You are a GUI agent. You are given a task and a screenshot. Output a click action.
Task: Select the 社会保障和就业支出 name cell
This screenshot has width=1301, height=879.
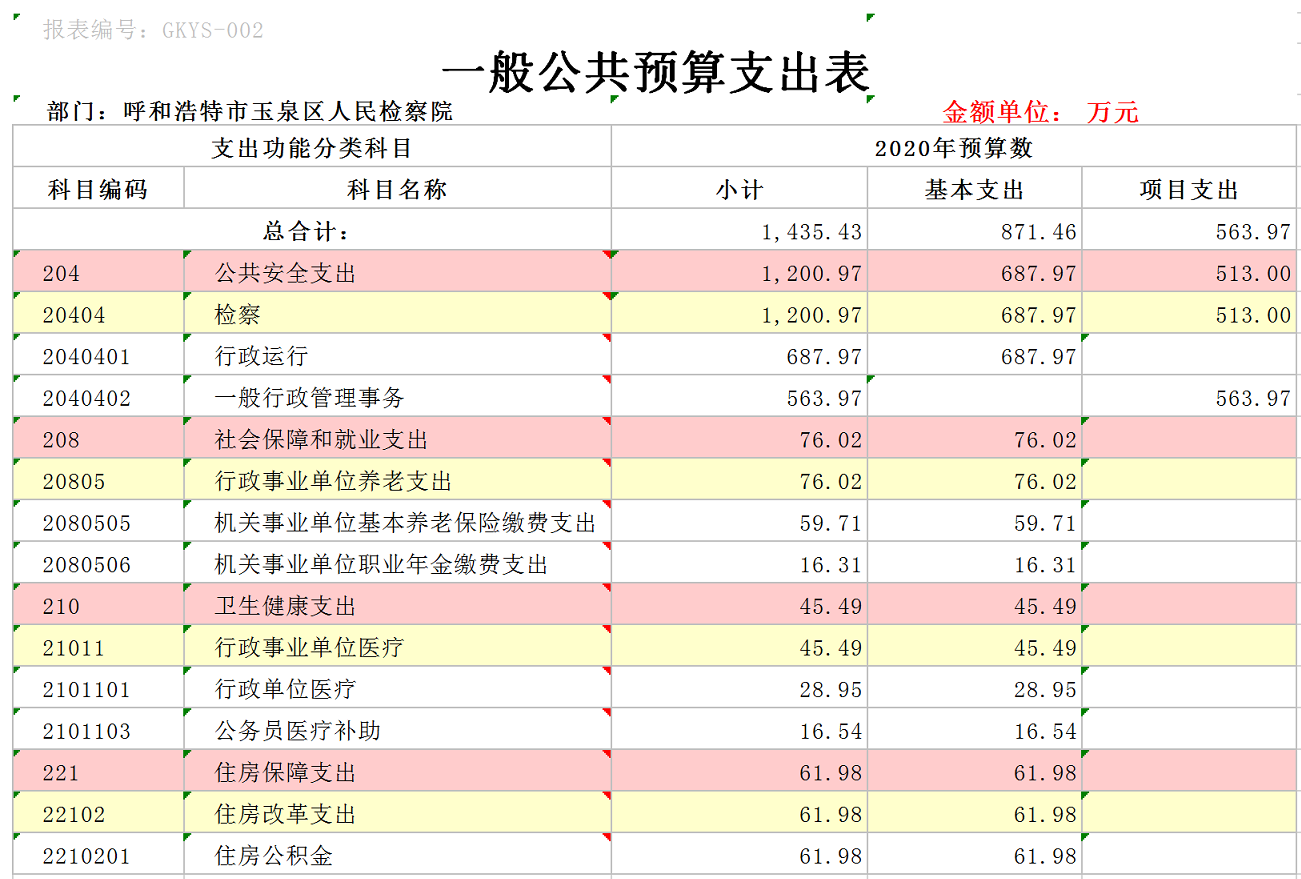[398, 439]
